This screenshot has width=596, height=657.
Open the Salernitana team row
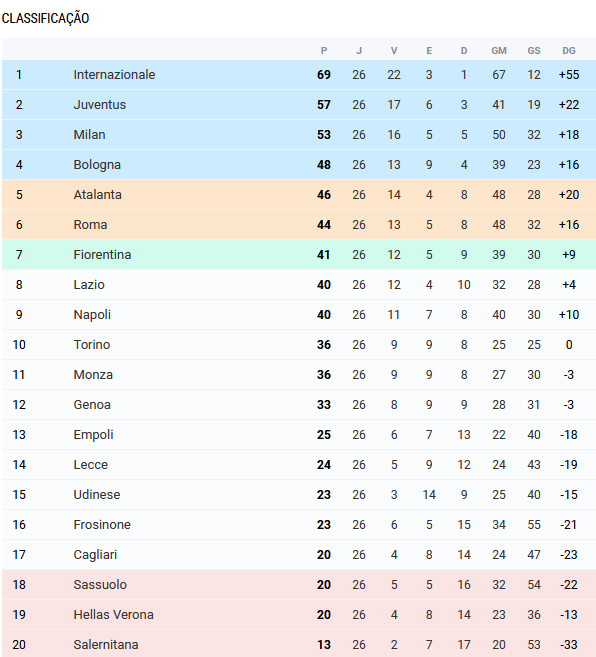pos(299,644)
